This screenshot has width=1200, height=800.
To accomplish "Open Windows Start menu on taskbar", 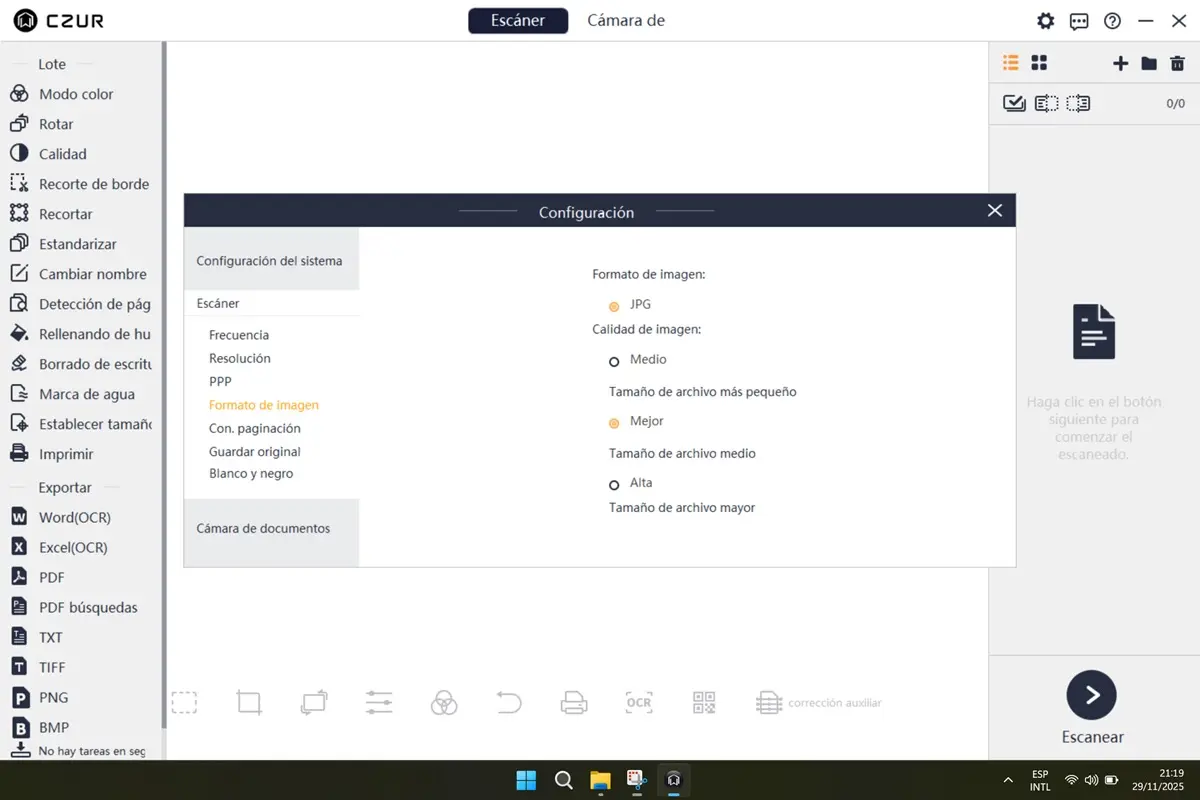I will pyautogui.click(x=525, y=780).
